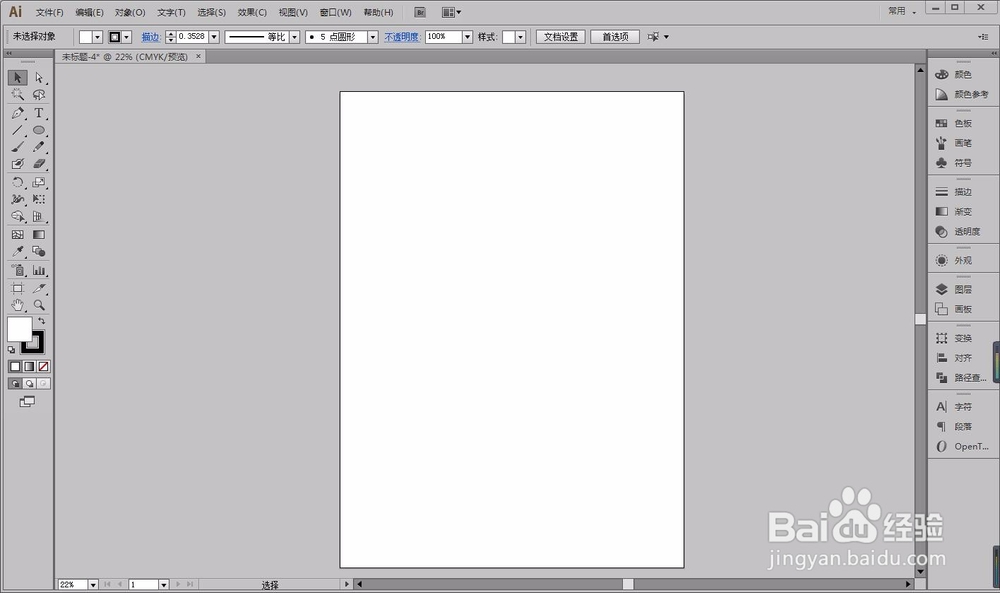This screenshot has height=593, width=1000.
Task: Change the screen mode
Action: (27, 402)
